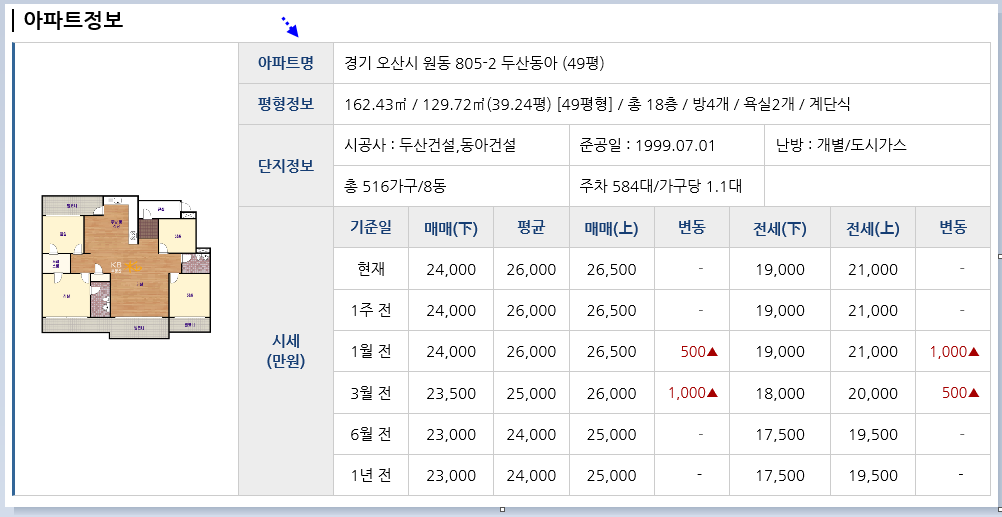1002x517 pixels.
Task: Click 현재 row 매매(下) value 24,000
Action: coord(451,270)
